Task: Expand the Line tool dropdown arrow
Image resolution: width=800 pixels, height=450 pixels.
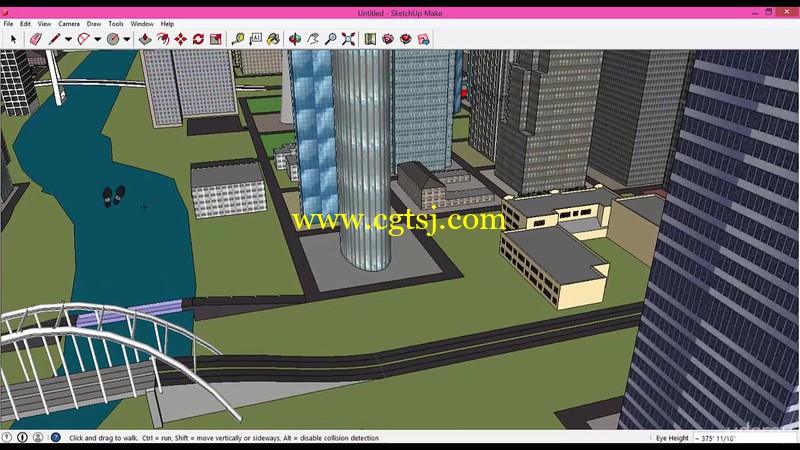Action: (x=68, y=39)
